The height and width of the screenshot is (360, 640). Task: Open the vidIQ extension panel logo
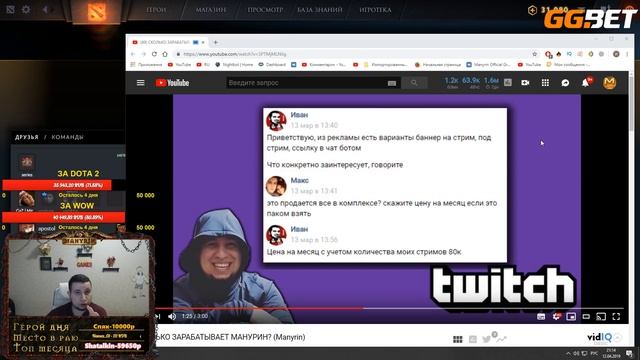599,338
